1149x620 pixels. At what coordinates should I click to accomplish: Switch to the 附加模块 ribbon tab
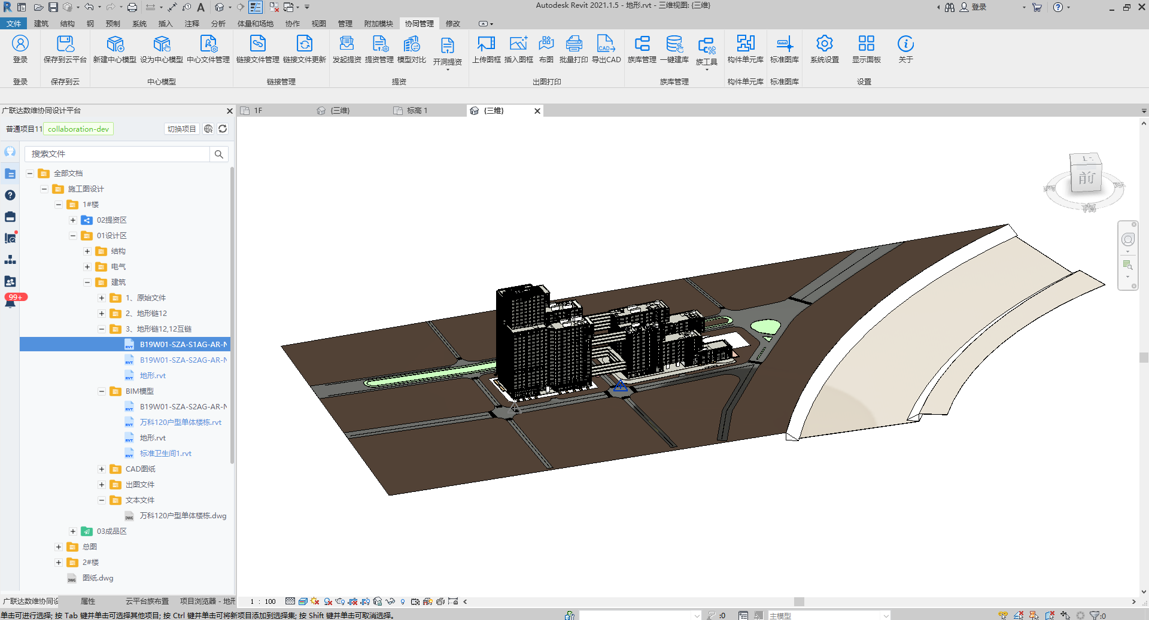click(378, 23)
